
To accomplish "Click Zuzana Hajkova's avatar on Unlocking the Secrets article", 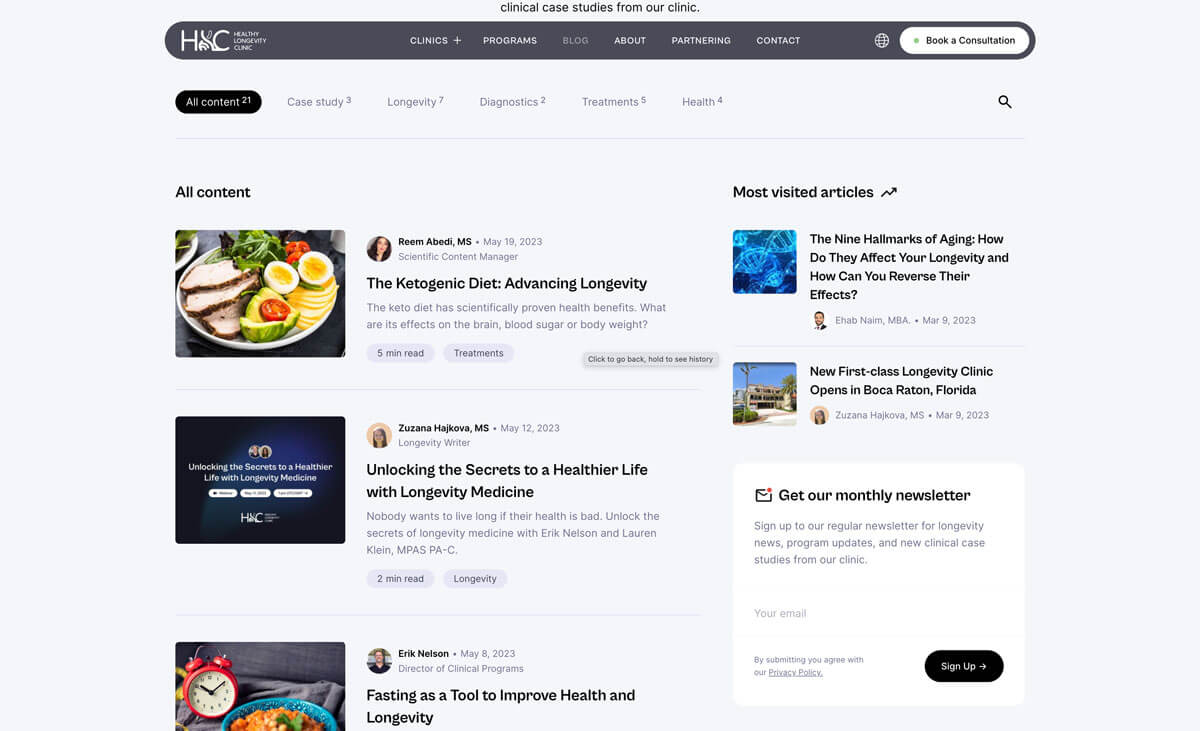I will (379, 435).
